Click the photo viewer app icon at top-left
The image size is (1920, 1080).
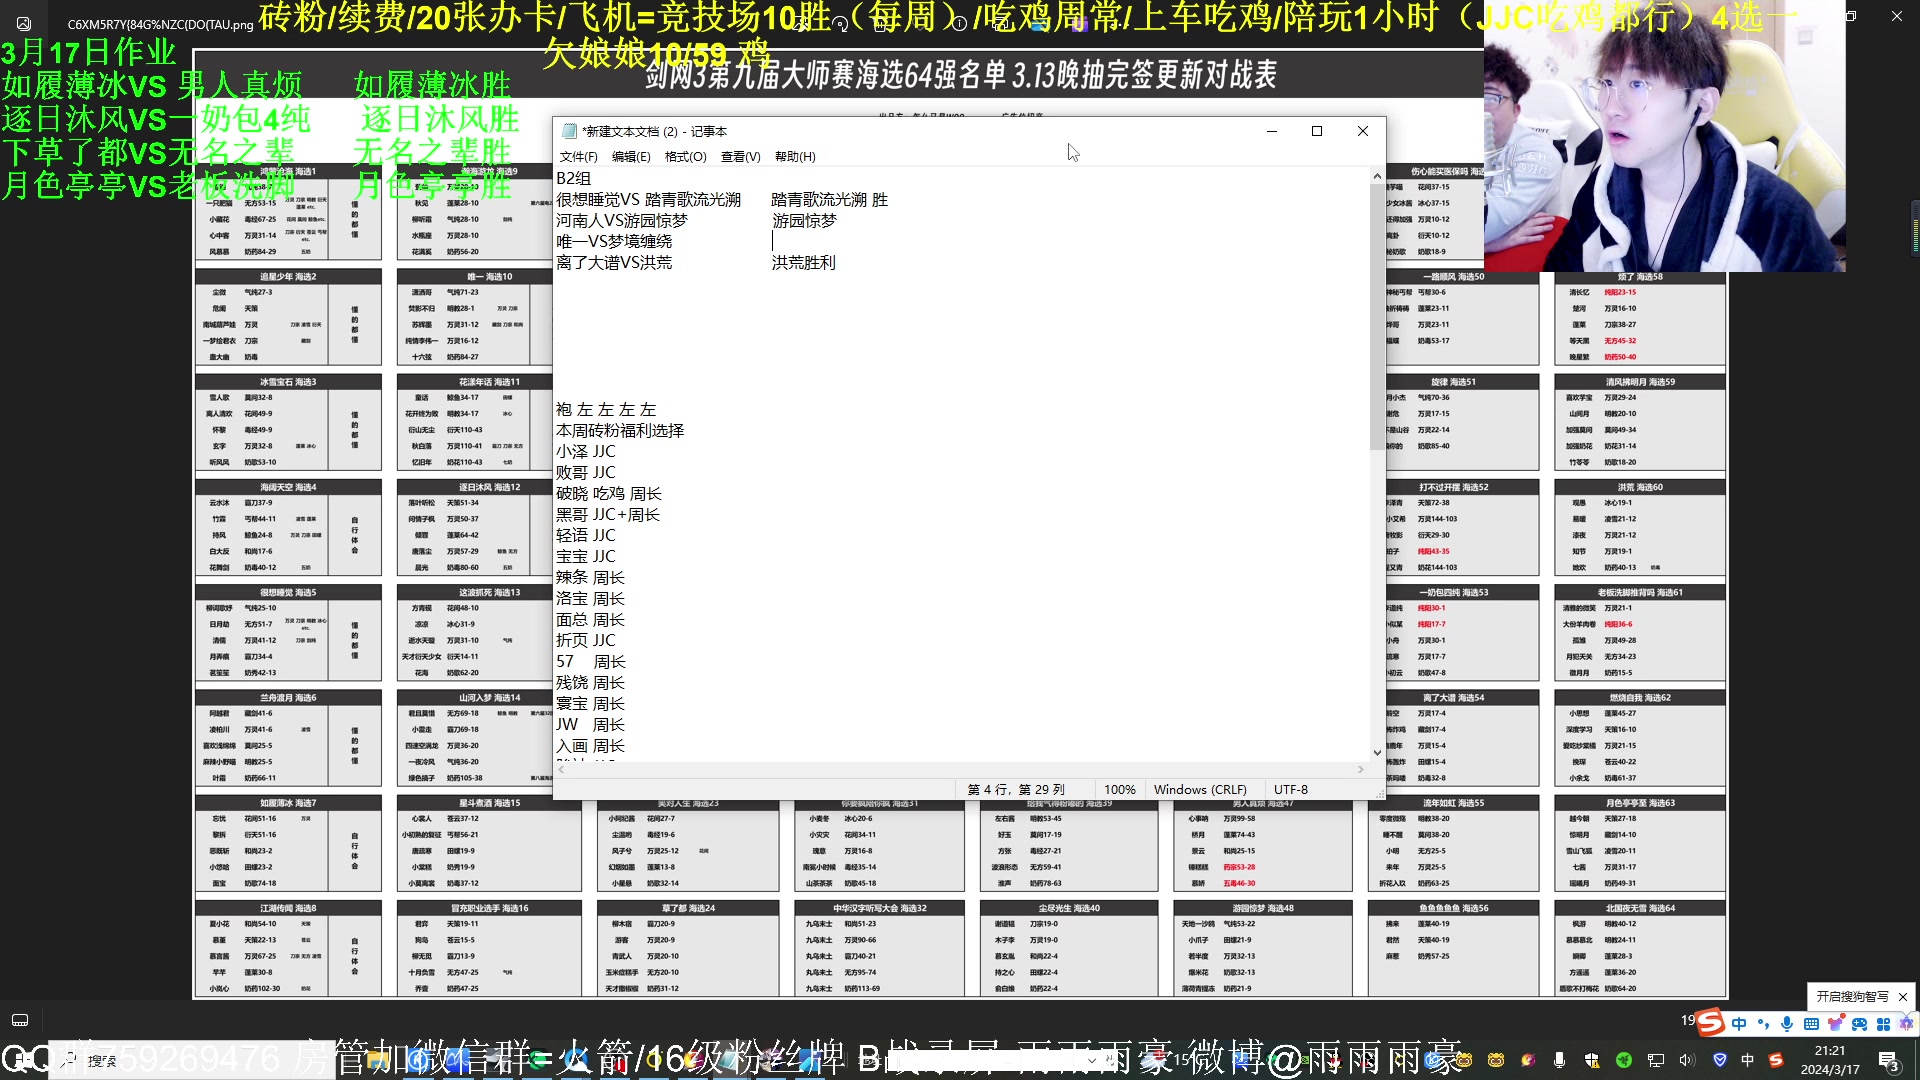[24, 23]
